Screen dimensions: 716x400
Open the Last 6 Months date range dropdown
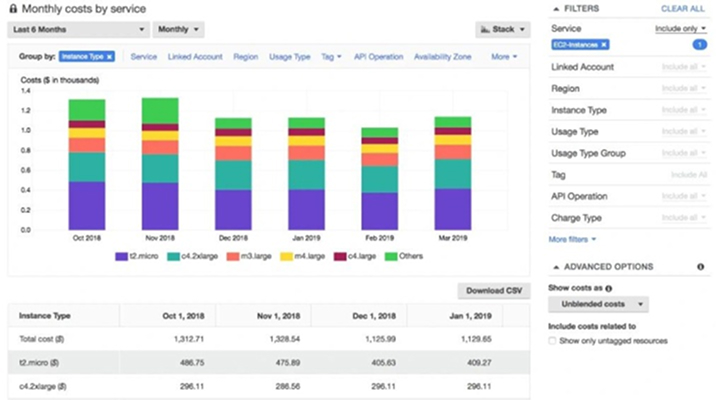(80, 30)
